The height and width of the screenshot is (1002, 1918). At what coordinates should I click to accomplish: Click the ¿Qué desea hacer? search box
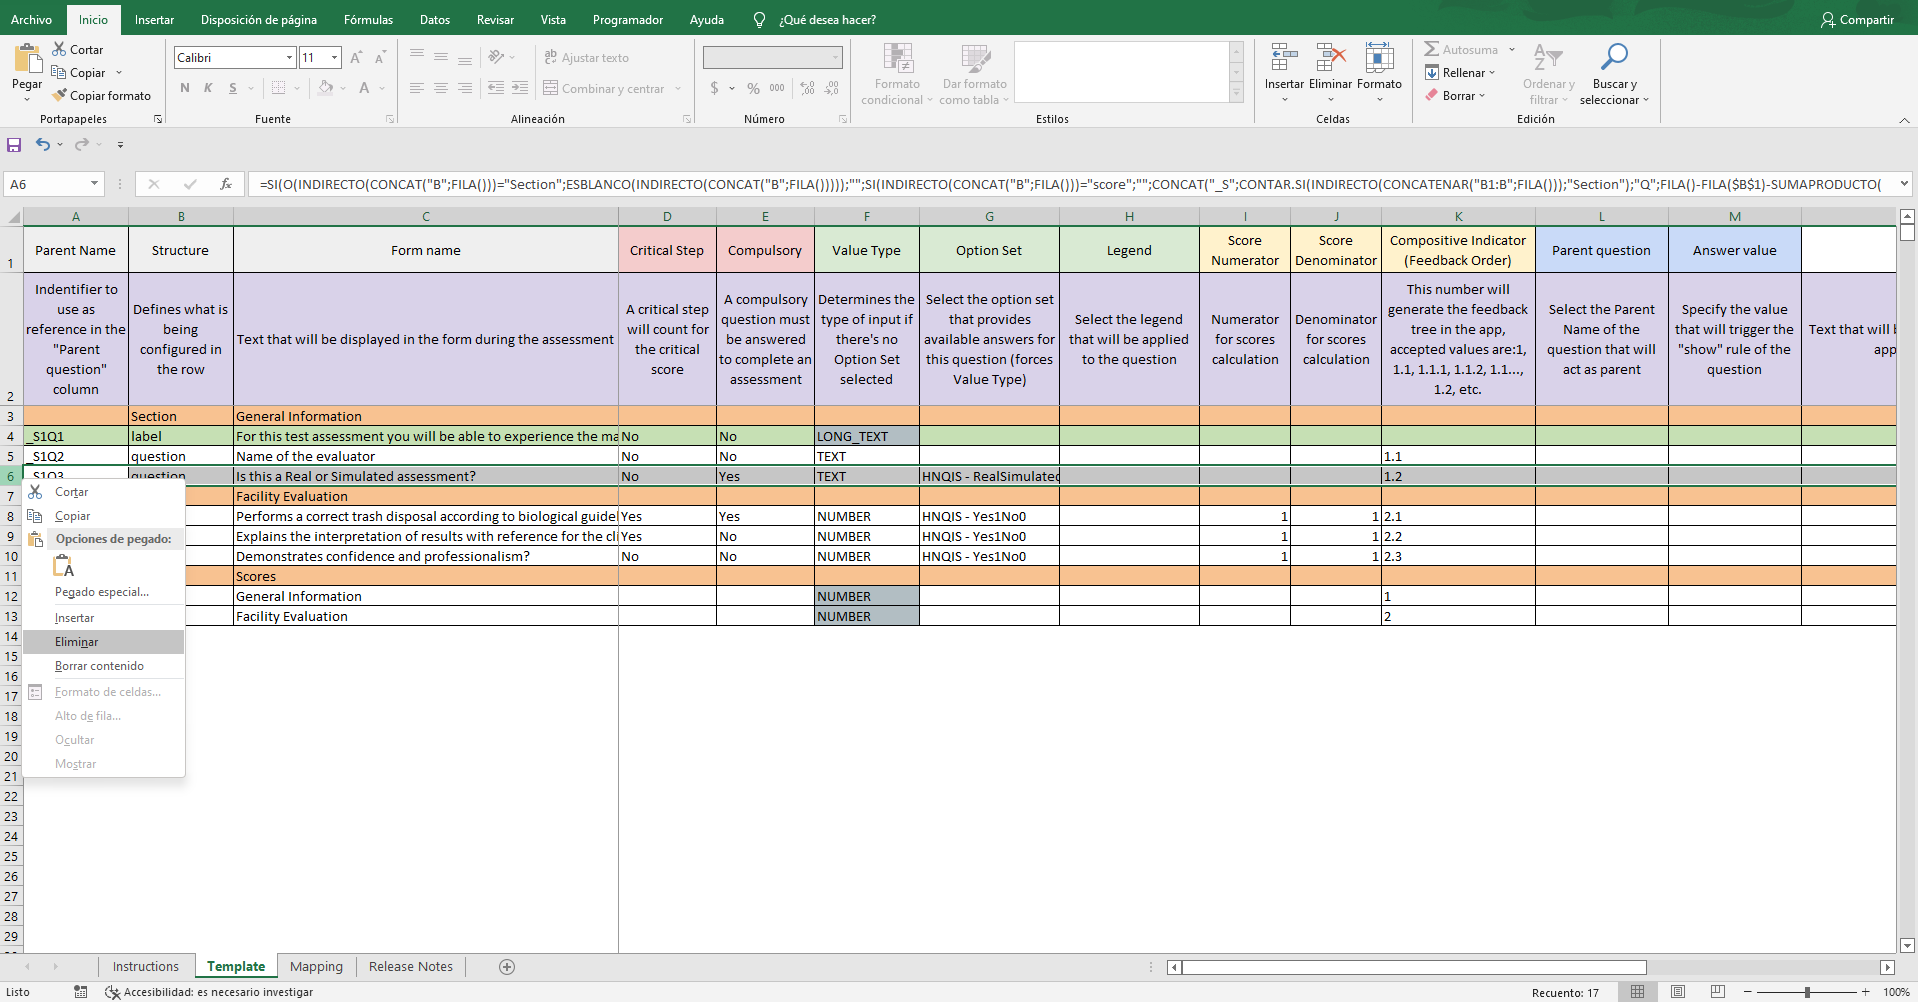pyautogui.click(x=827, y=20)
